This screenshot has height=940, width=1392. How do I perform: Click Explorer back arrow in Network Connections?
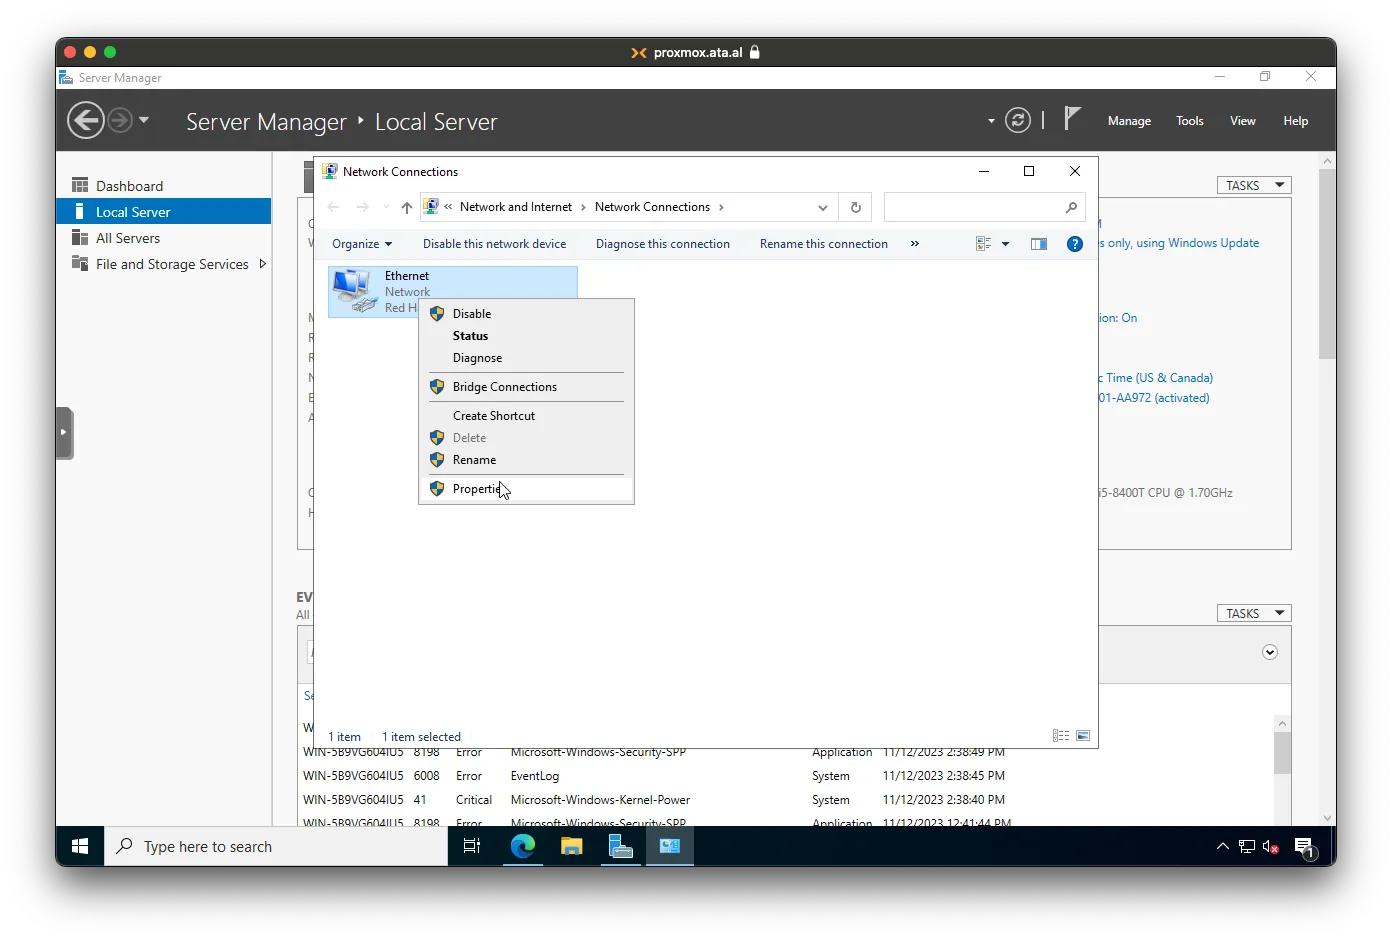pos(334,207)
